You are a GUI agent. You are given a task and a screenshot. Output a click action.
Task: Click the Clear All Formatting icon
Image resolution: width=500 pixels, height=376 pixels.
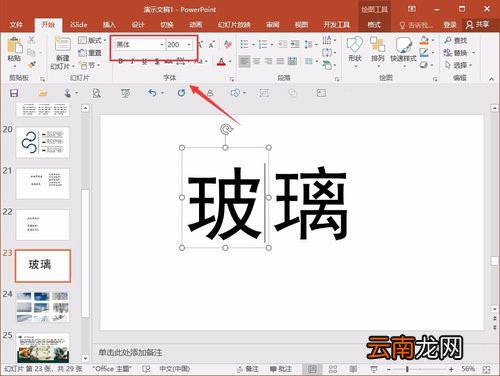[228, 45]
